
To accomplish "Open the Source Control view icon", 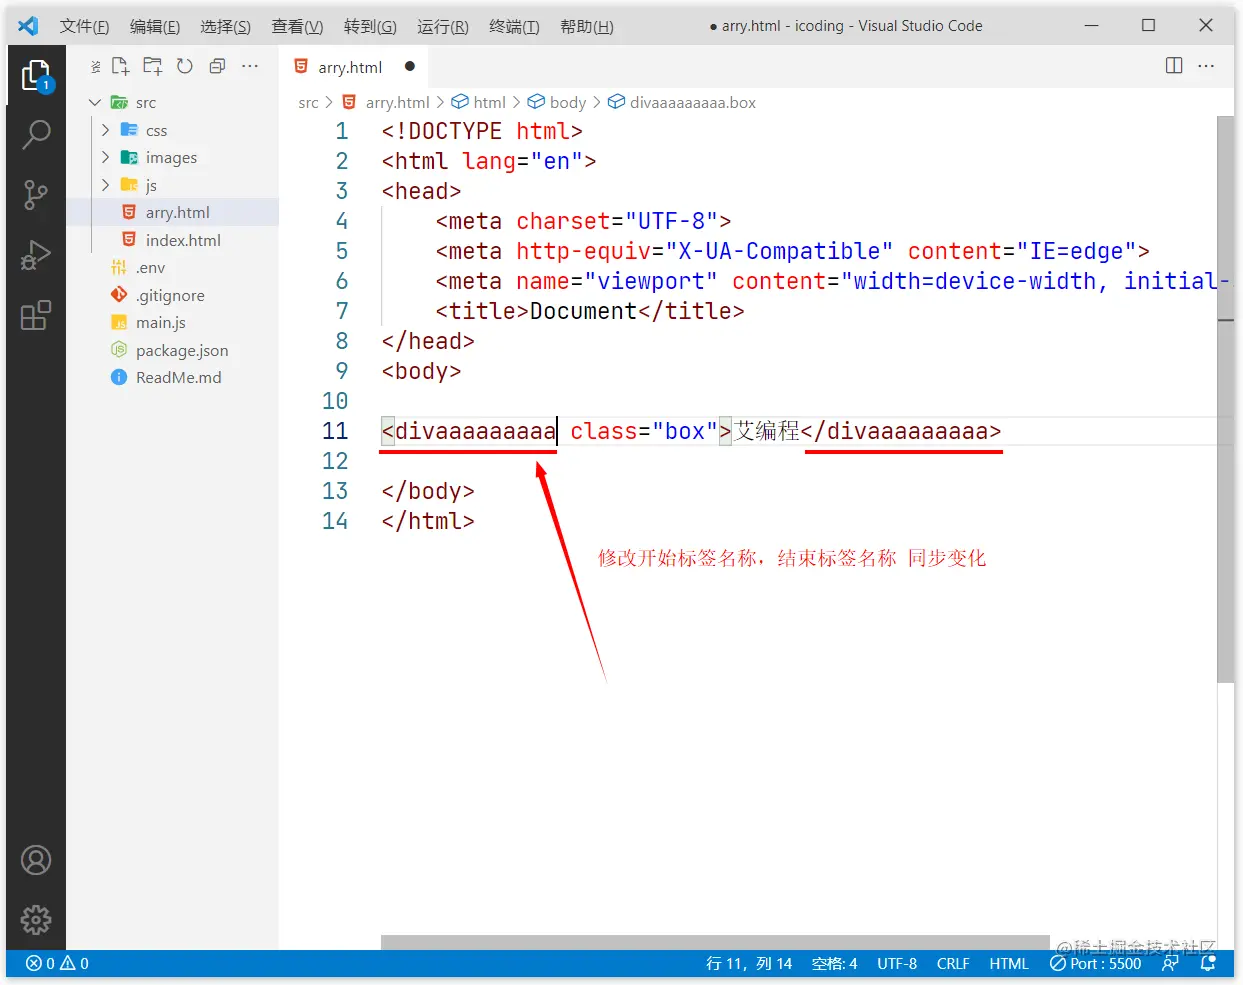I will 36,195.
